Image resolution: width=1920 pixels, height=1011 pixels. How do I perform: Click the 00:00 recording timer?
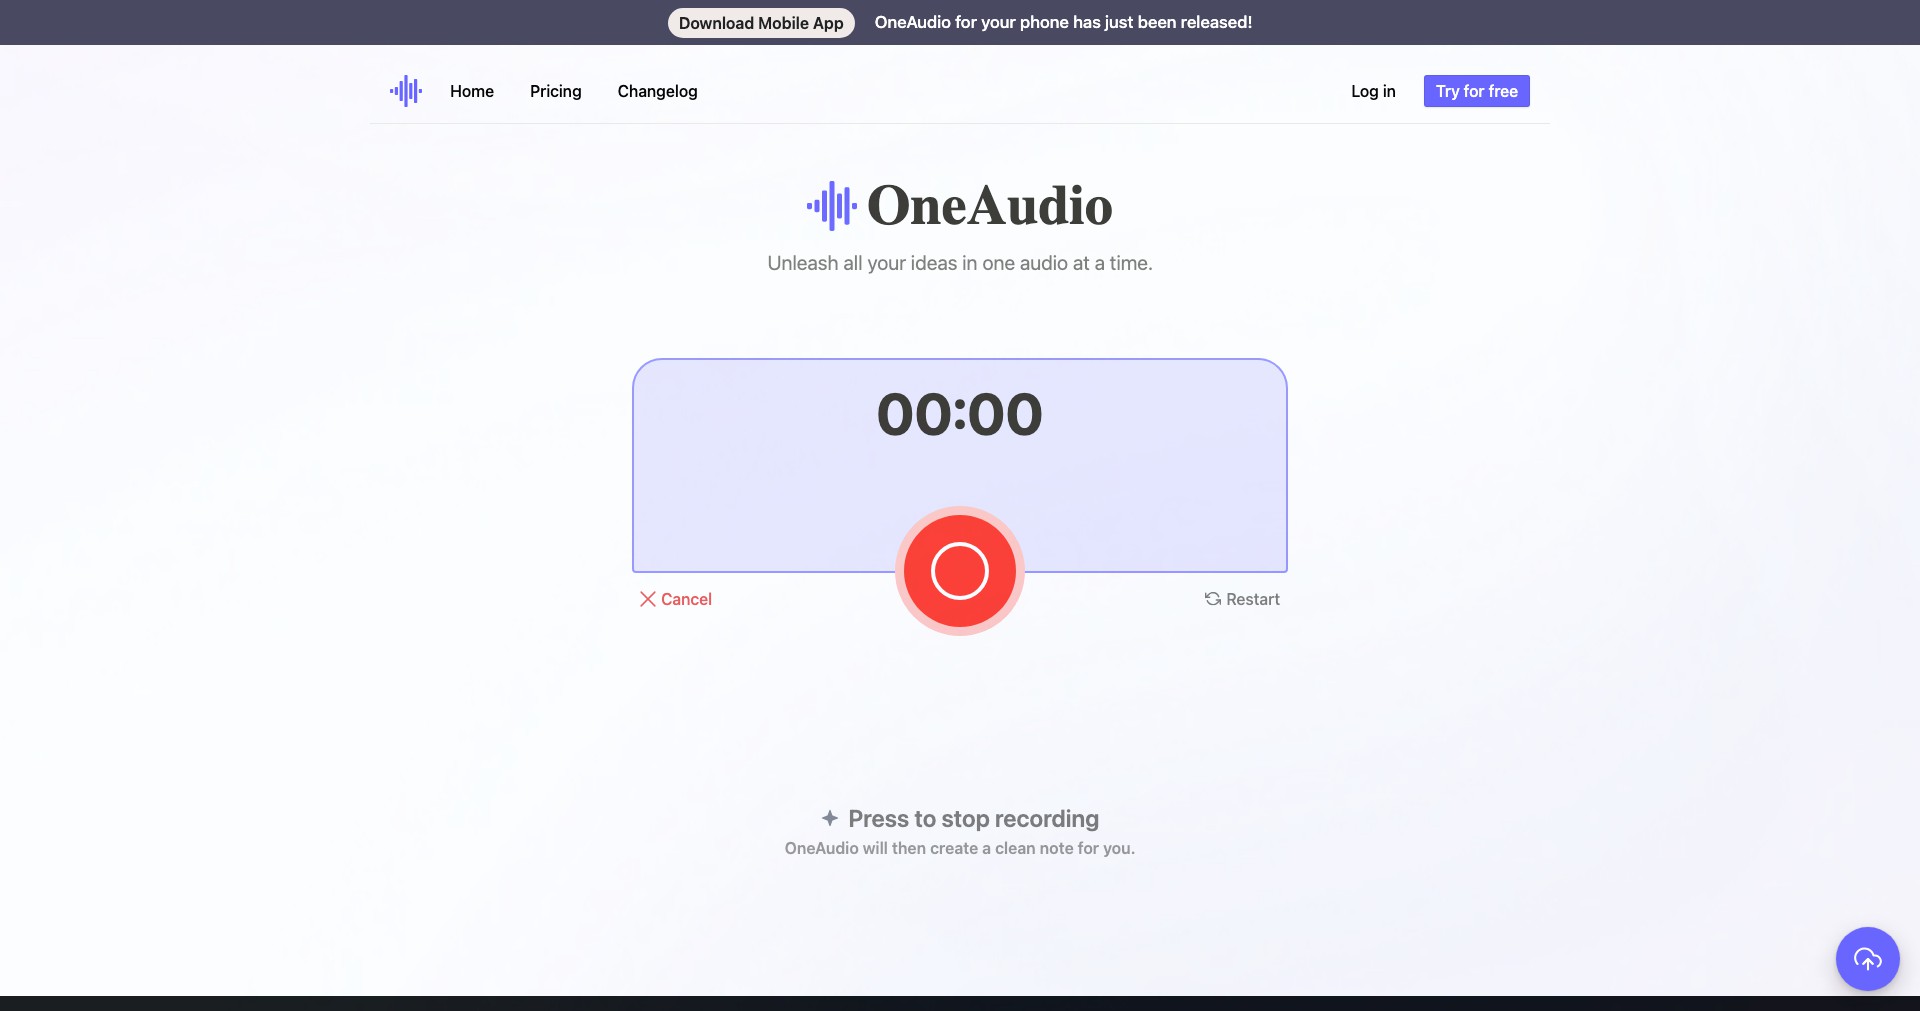(x=960, y=414)
